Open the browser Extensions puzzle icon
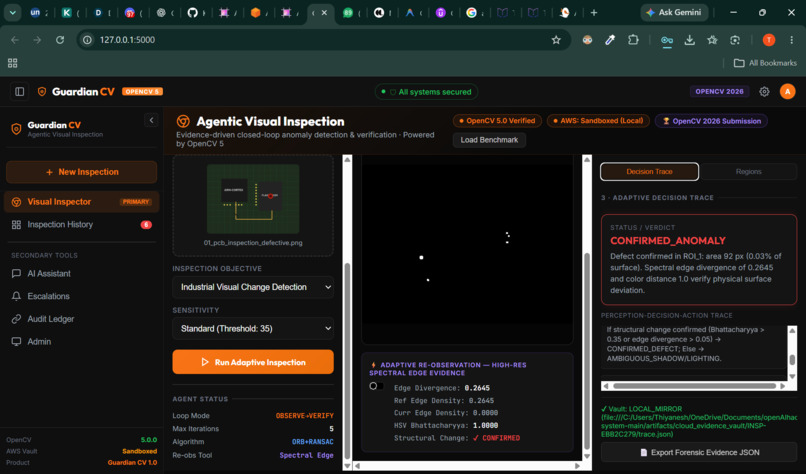Screen dimensions: 806x474 (633, 40)
